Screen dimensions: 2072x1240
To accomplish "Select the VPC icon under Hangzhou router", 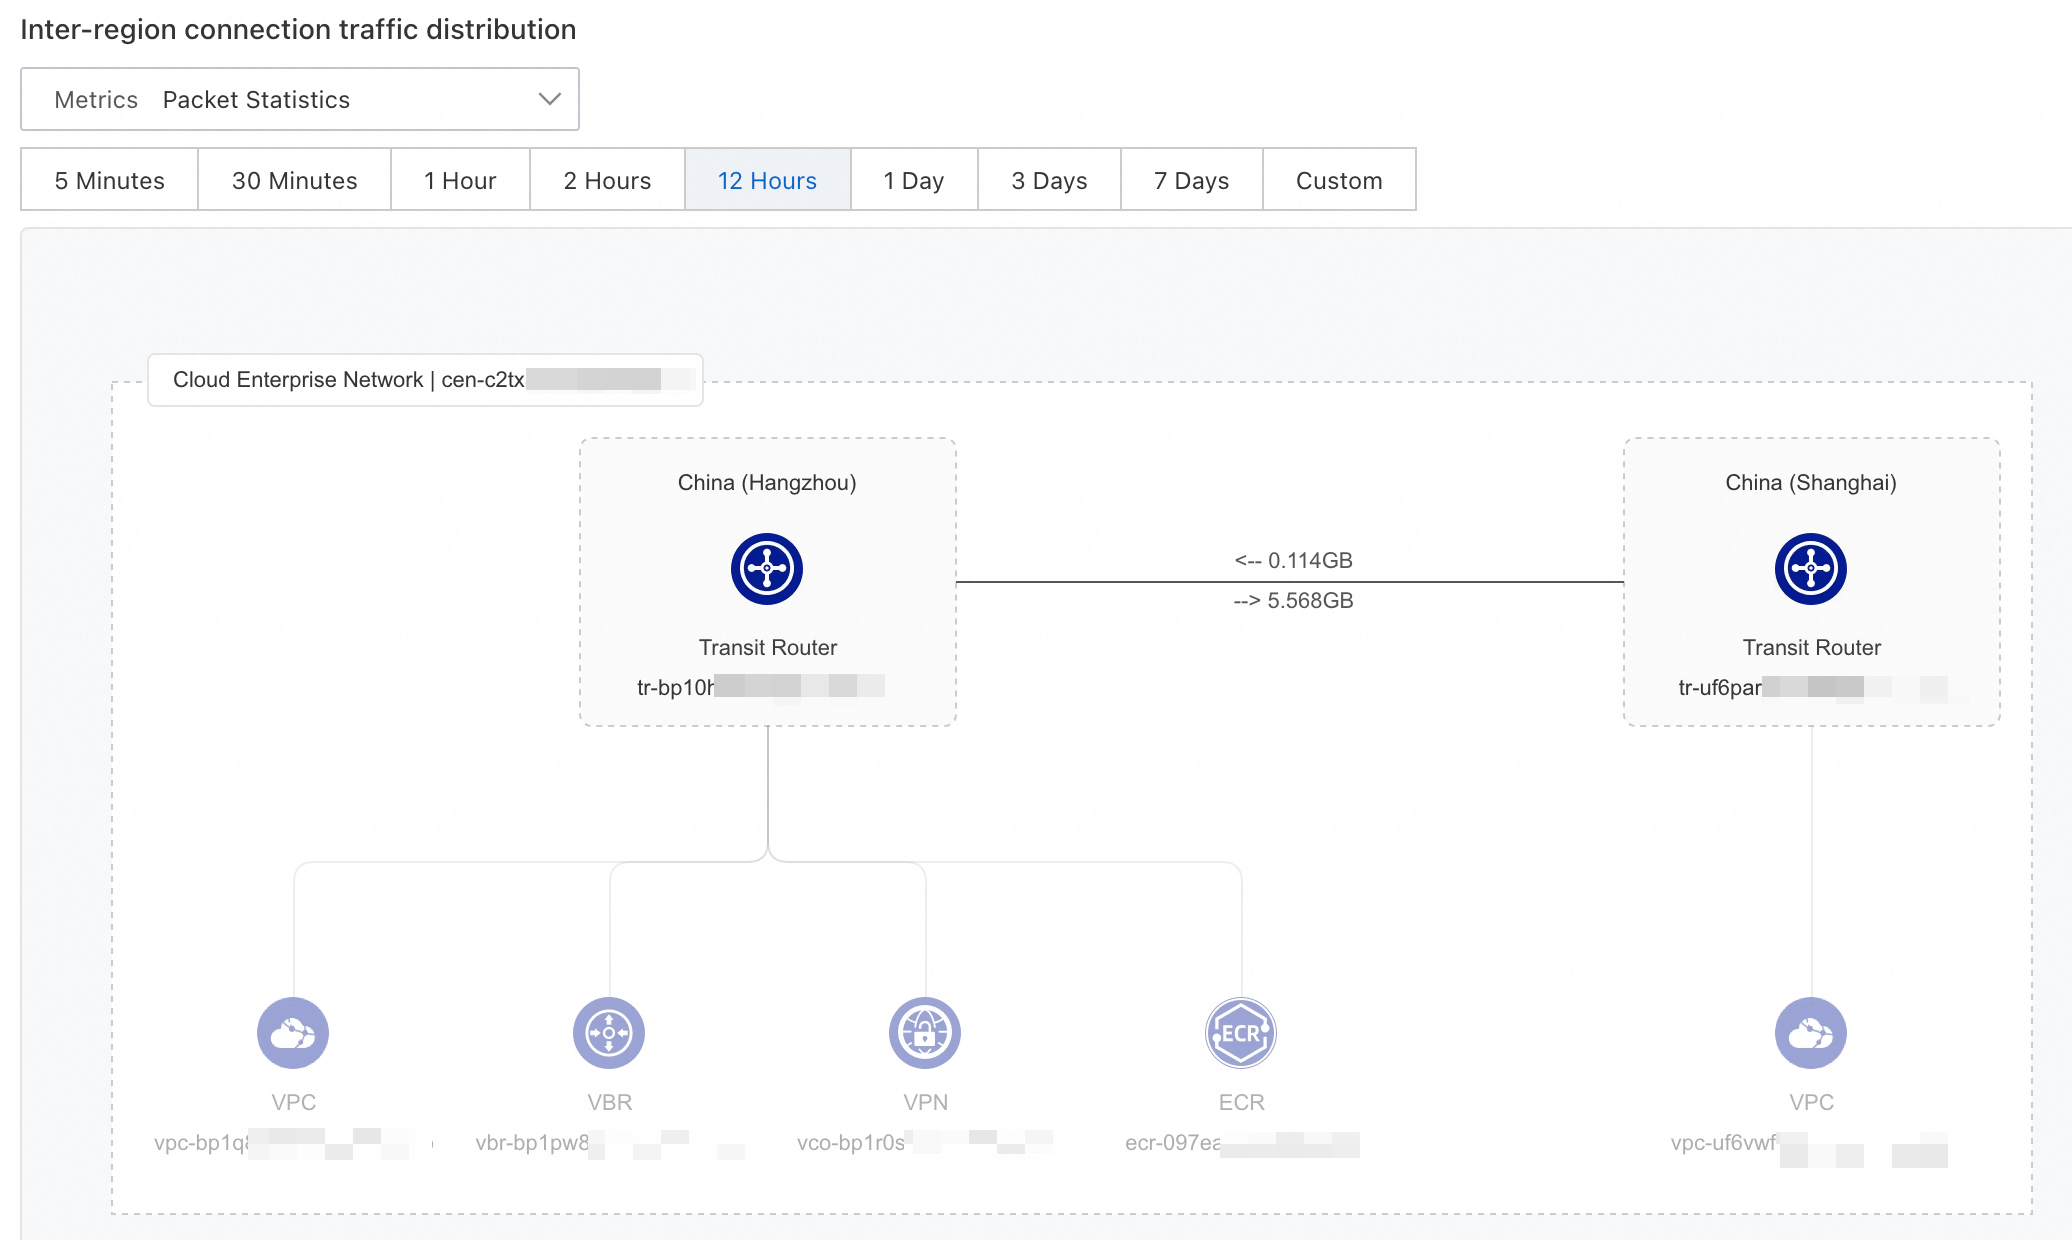I will tap(293, 1033).
